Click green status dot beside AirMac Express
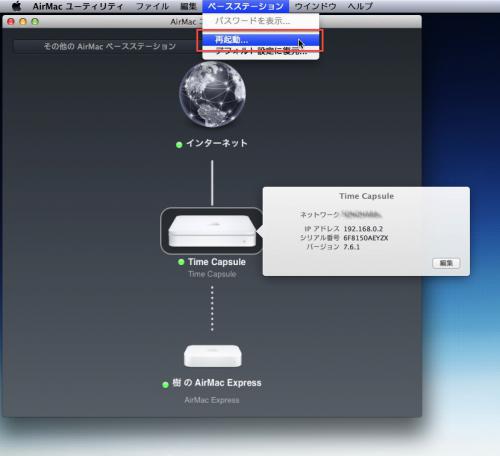 tap(165, 385)
